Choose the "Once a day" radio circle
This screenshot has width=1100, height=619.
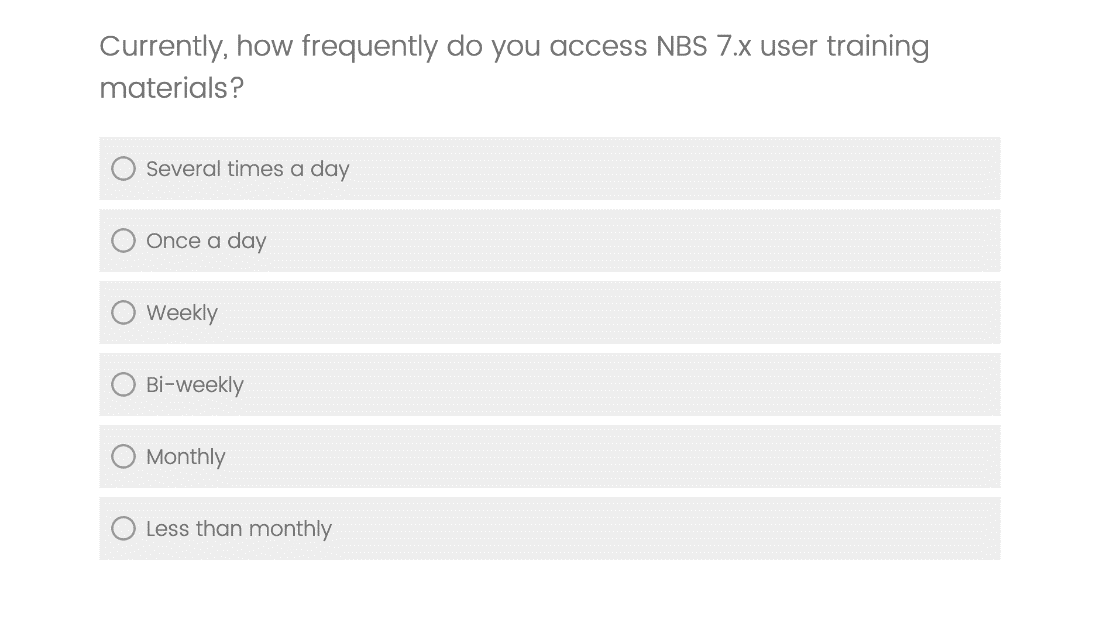coord(123,241)
